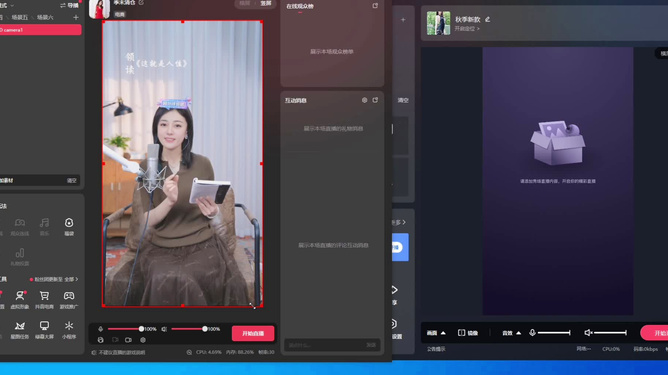Screen dimensions: 668x375
Task: Click the edit icon beside the streamer name
Action: click(x=141, y=3)
